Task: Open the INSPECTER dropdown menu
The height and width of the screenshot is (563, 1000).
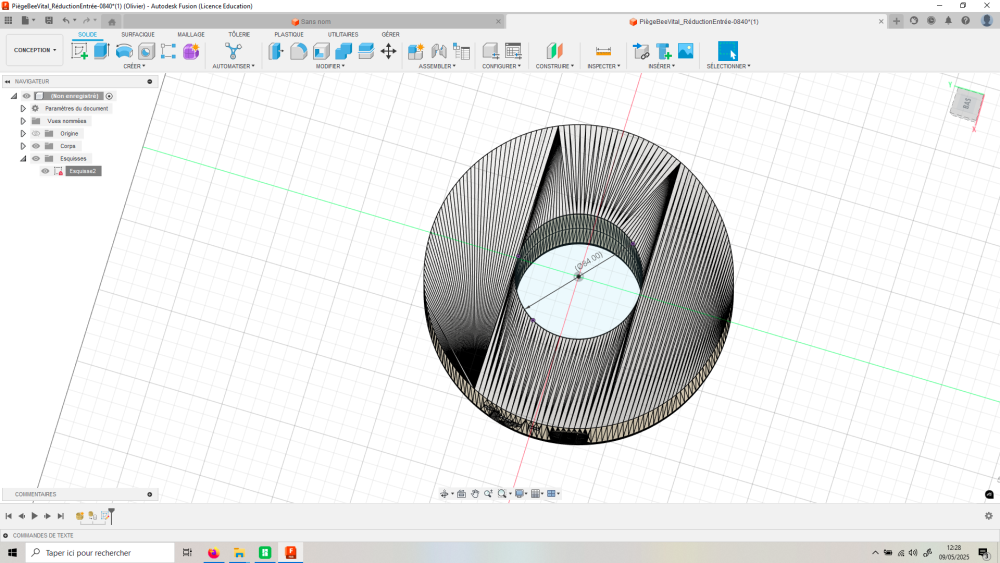Action: pos(603,66)
